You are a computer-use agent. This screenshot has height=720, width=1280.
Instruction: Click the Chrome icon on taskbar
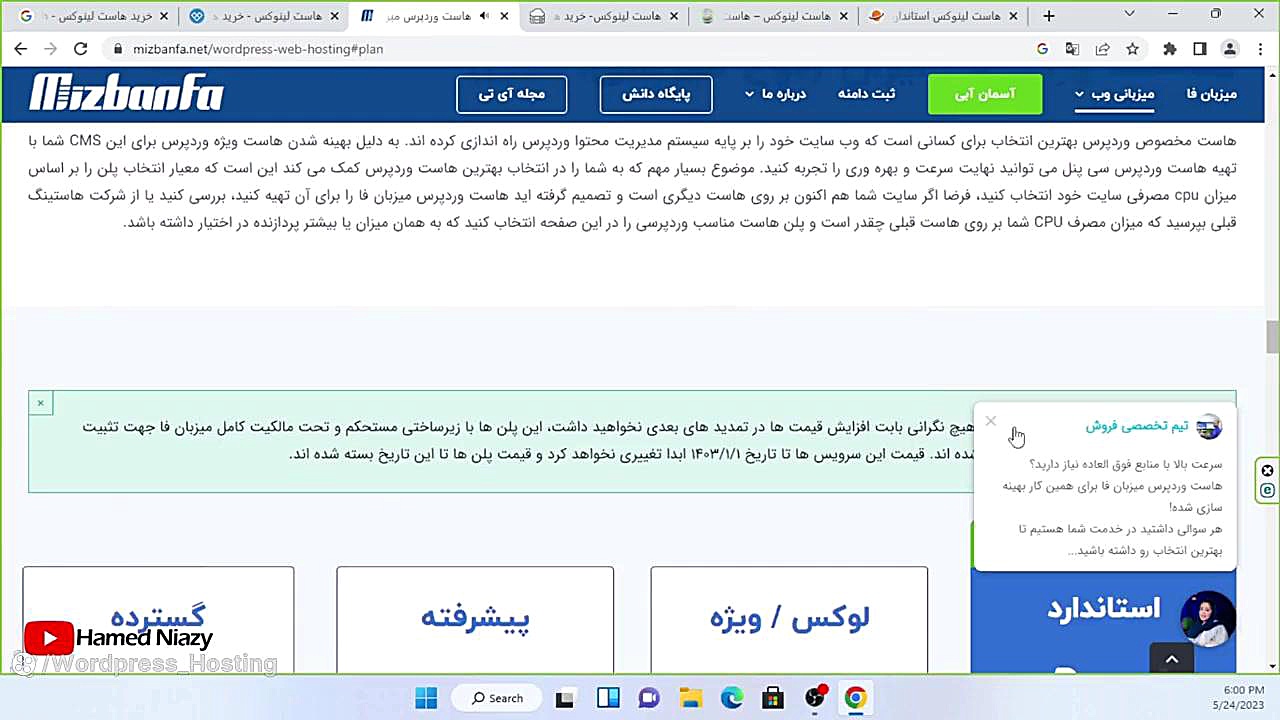tap(855, 698)
